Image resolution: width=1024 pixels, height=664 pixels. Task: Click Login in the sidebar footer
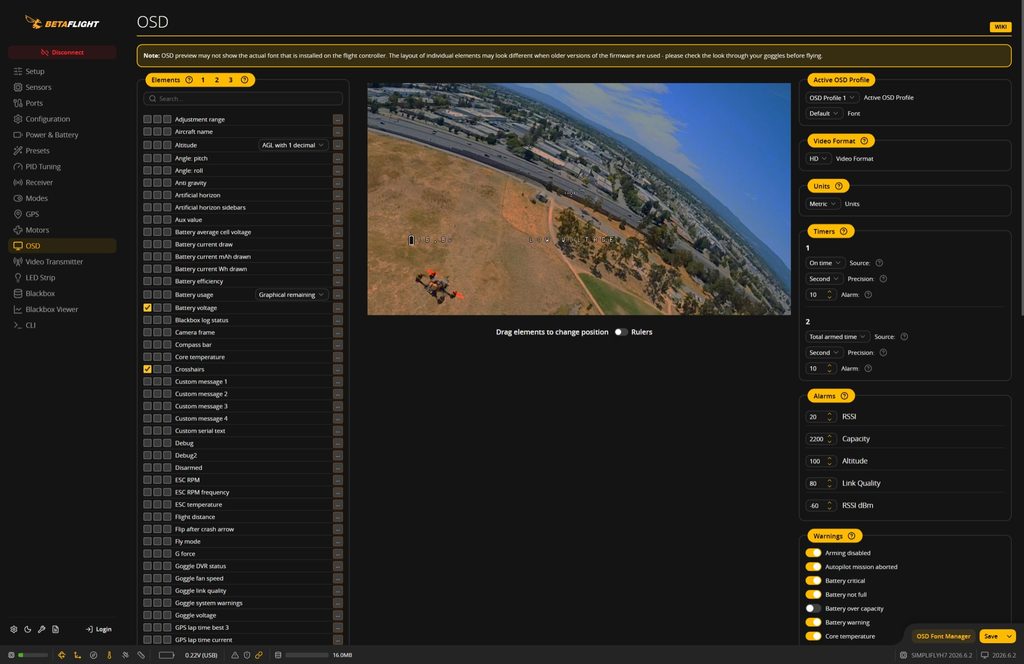pos(99,629)
